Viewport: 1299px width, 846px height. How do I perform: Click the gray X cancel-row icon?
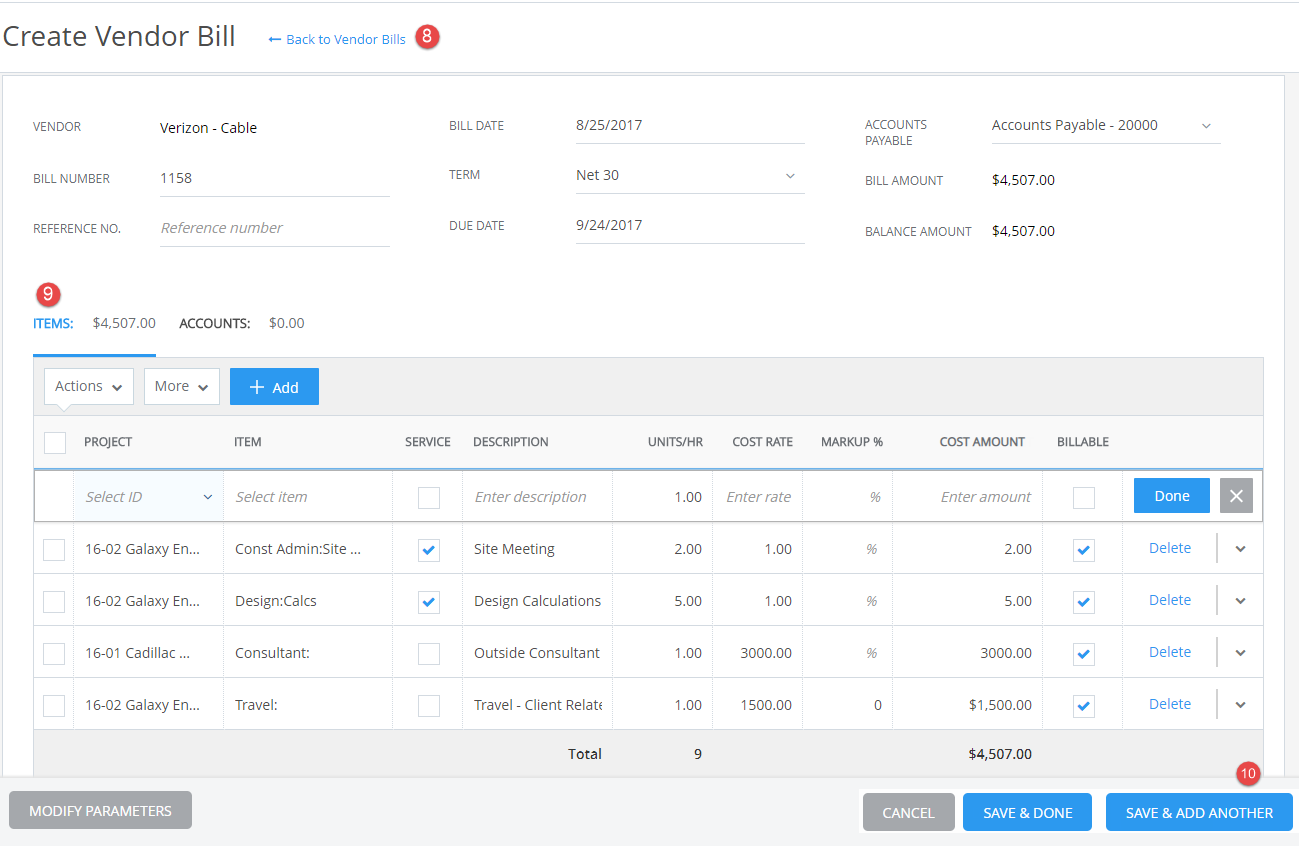(x=1236, y=496)
